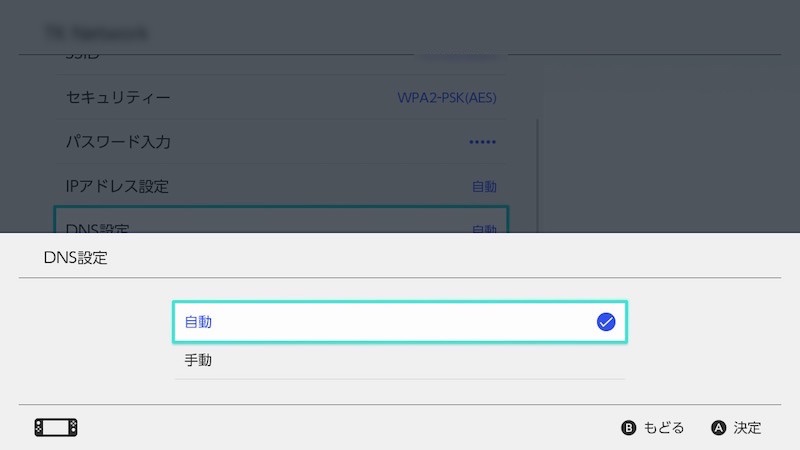Click the masked password dots
The image size is (800, 450).
pyautogui.click(x=483, y=142)
